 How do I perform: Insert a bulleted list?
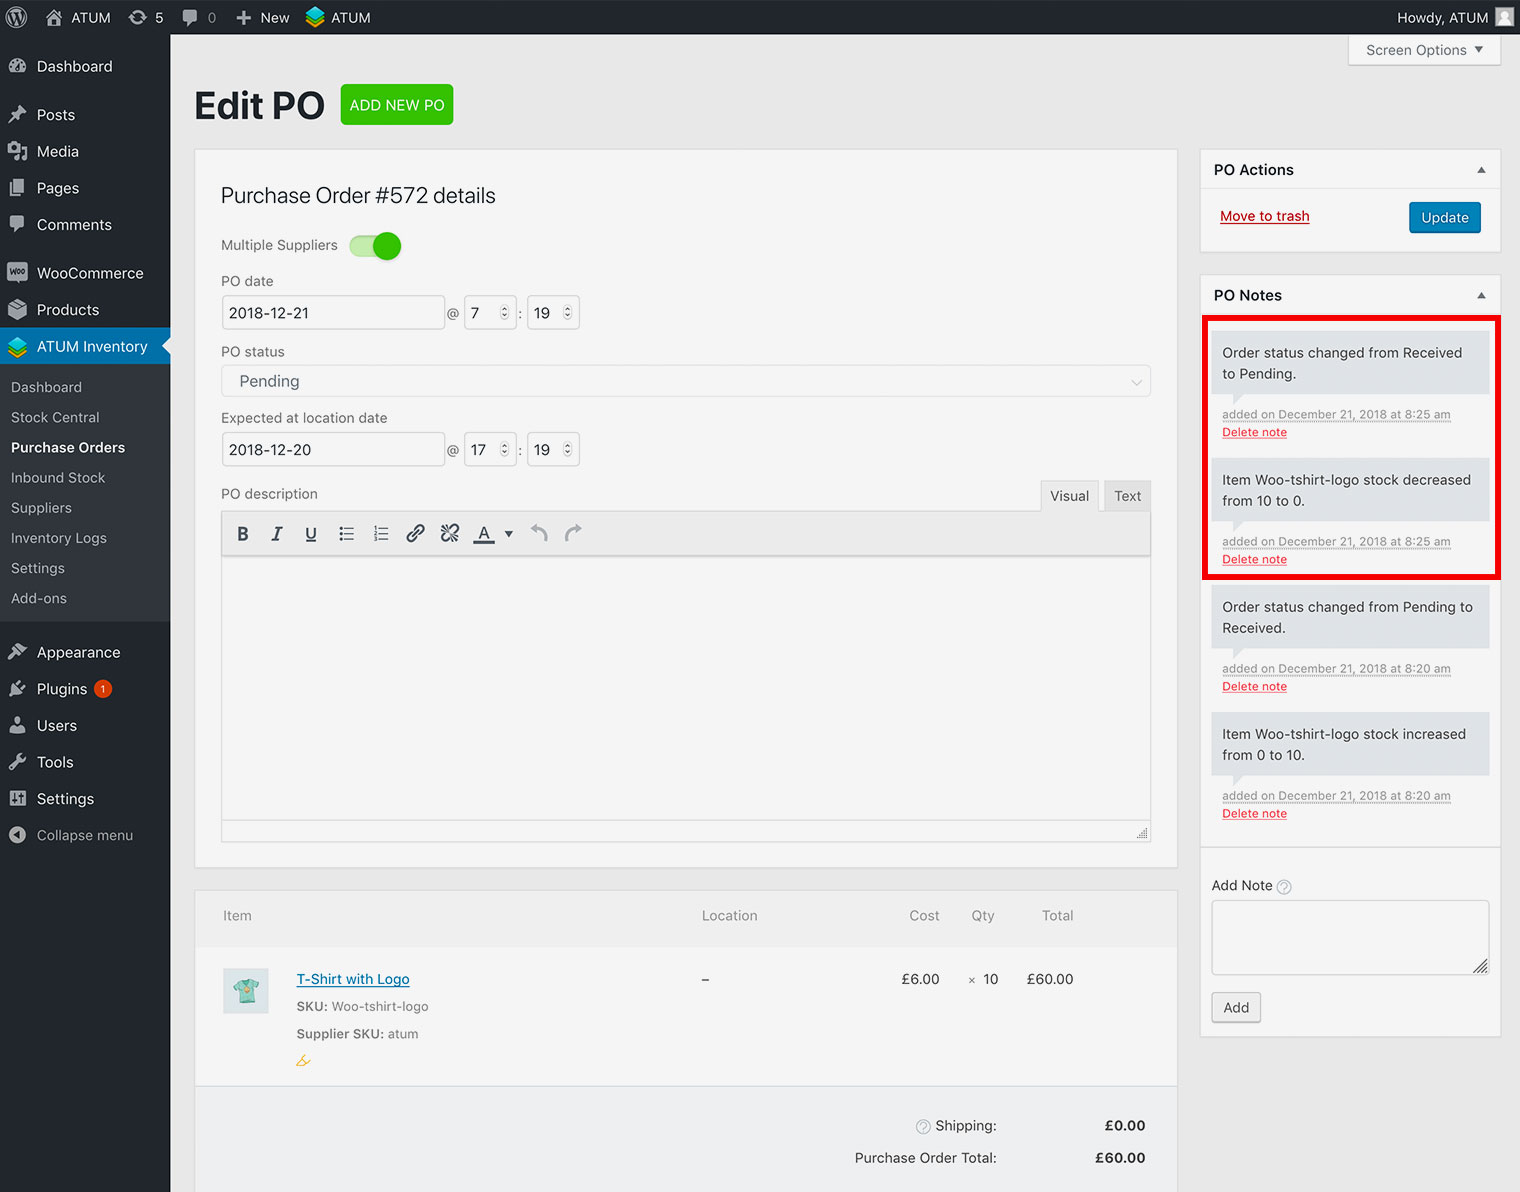tap(346, 534)
